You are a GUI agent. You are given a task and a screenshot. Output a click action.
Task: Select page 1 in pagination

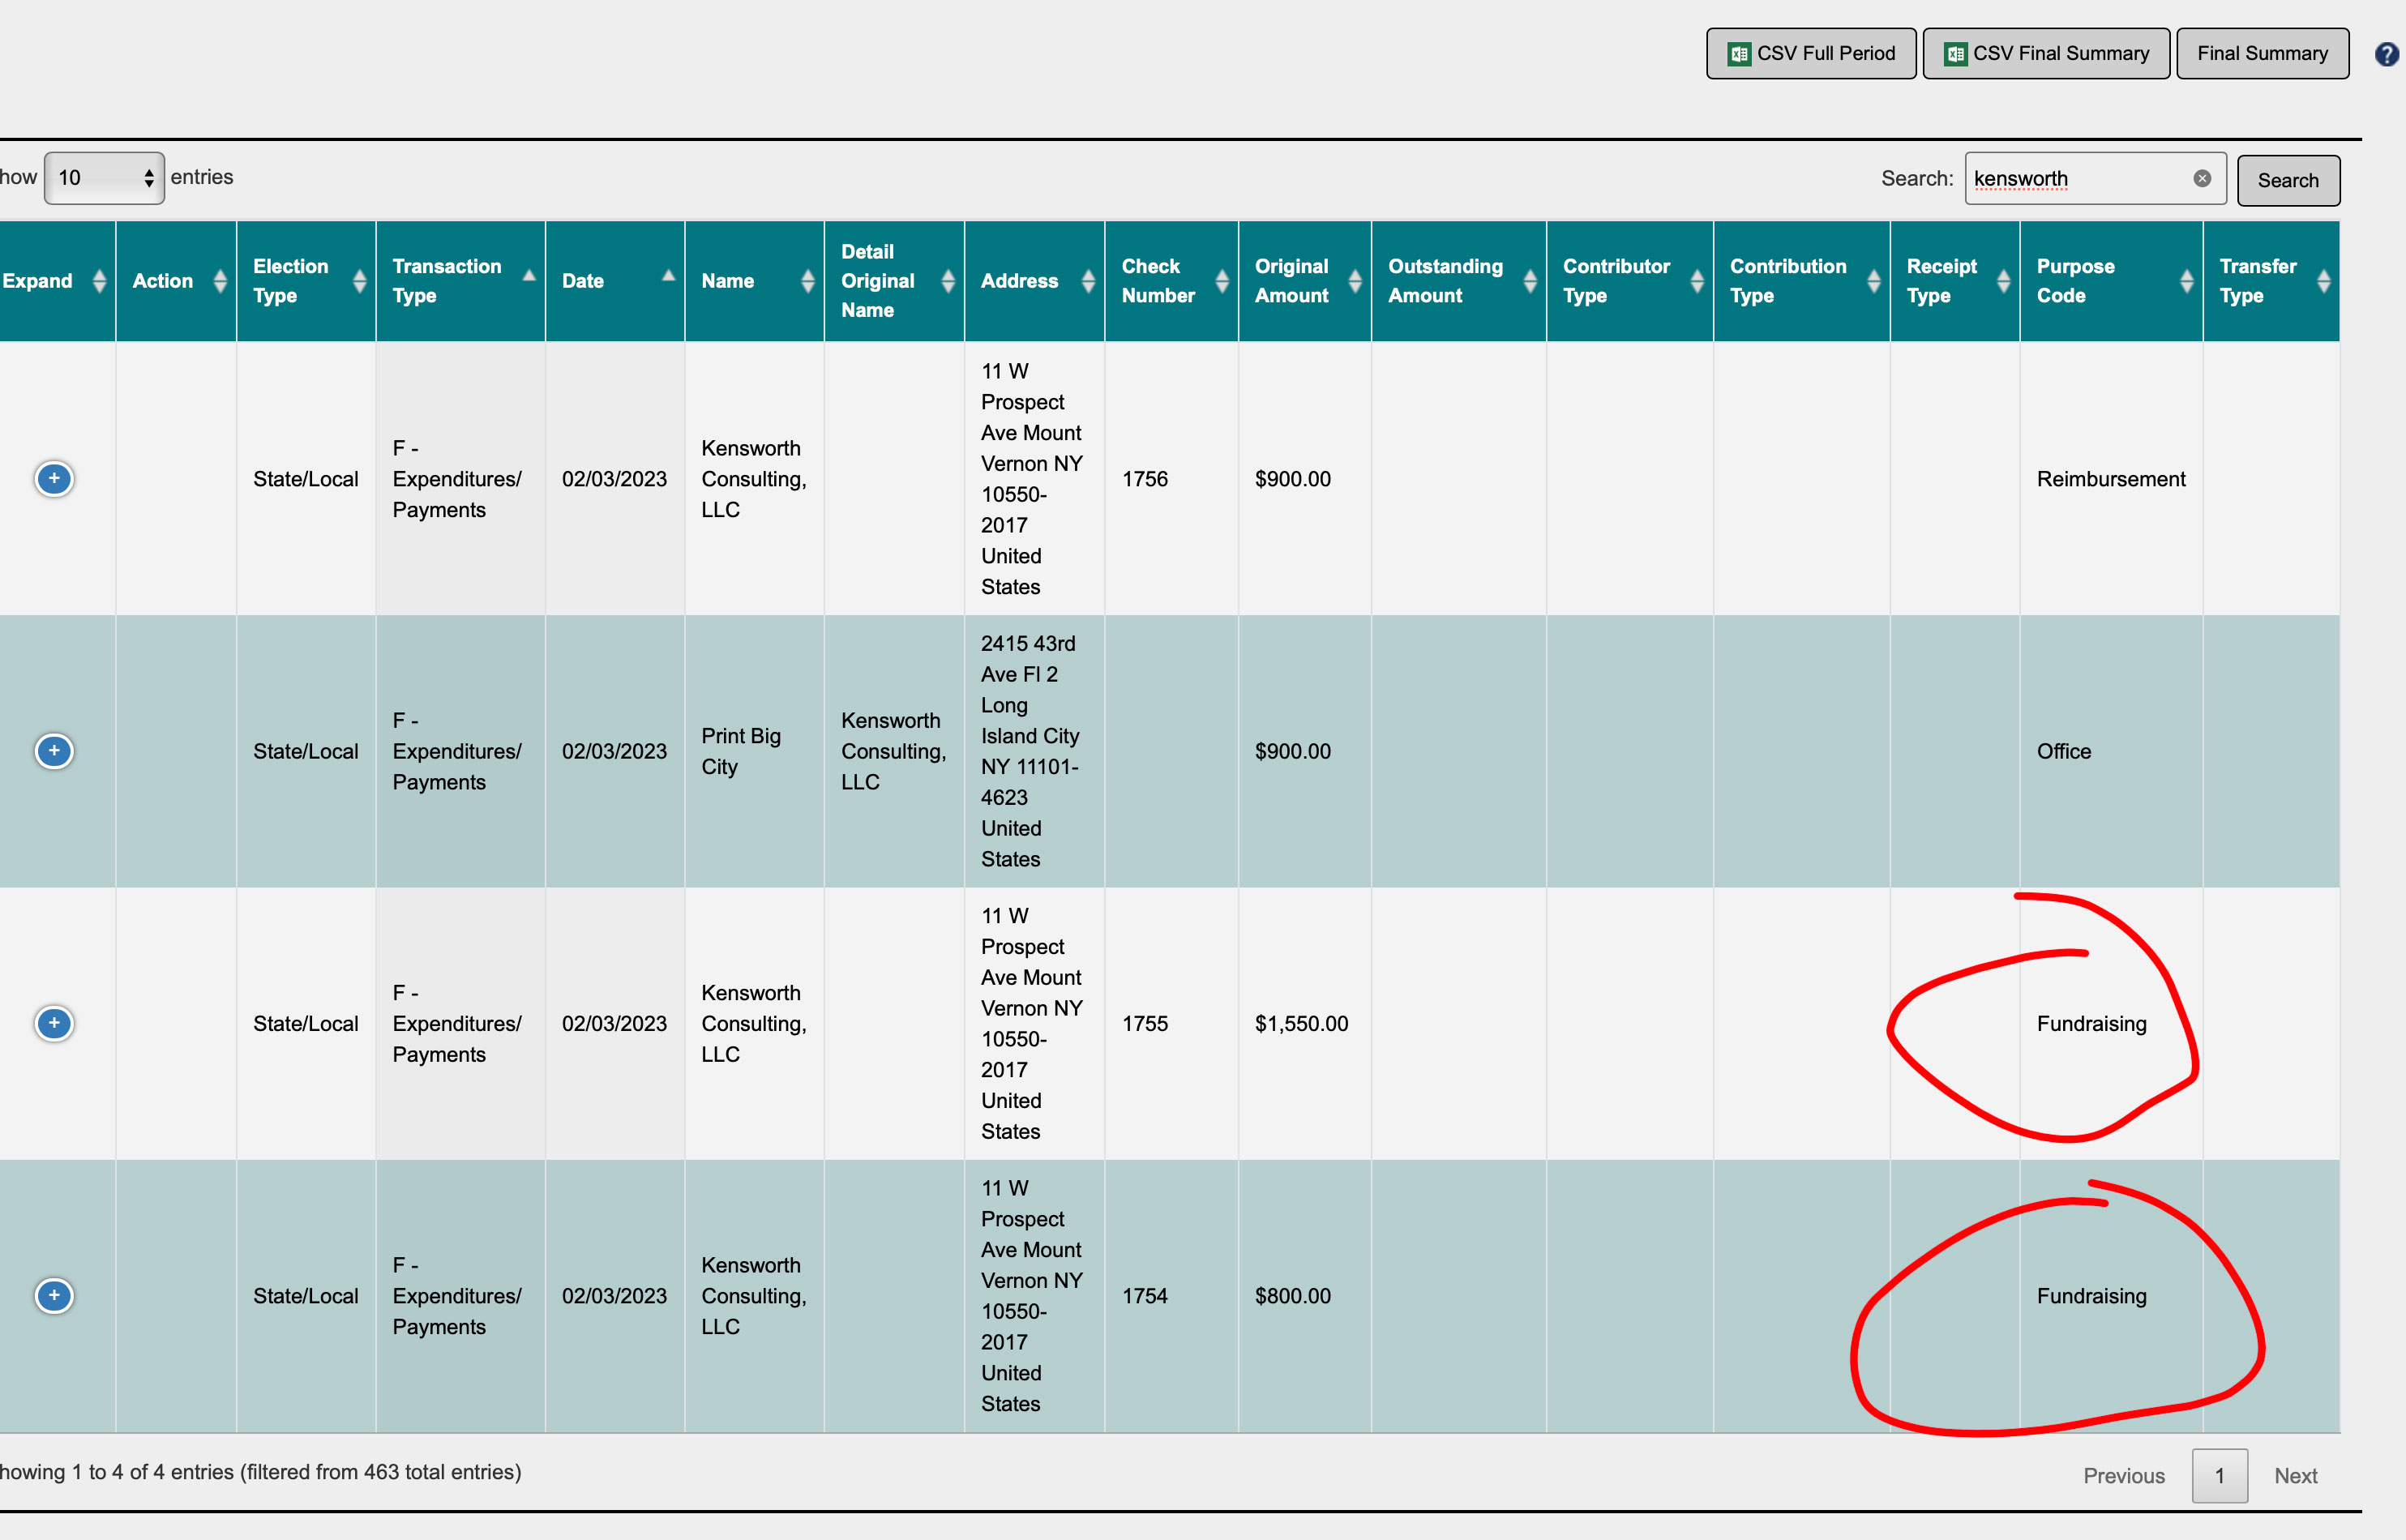pos(2219,1476)
